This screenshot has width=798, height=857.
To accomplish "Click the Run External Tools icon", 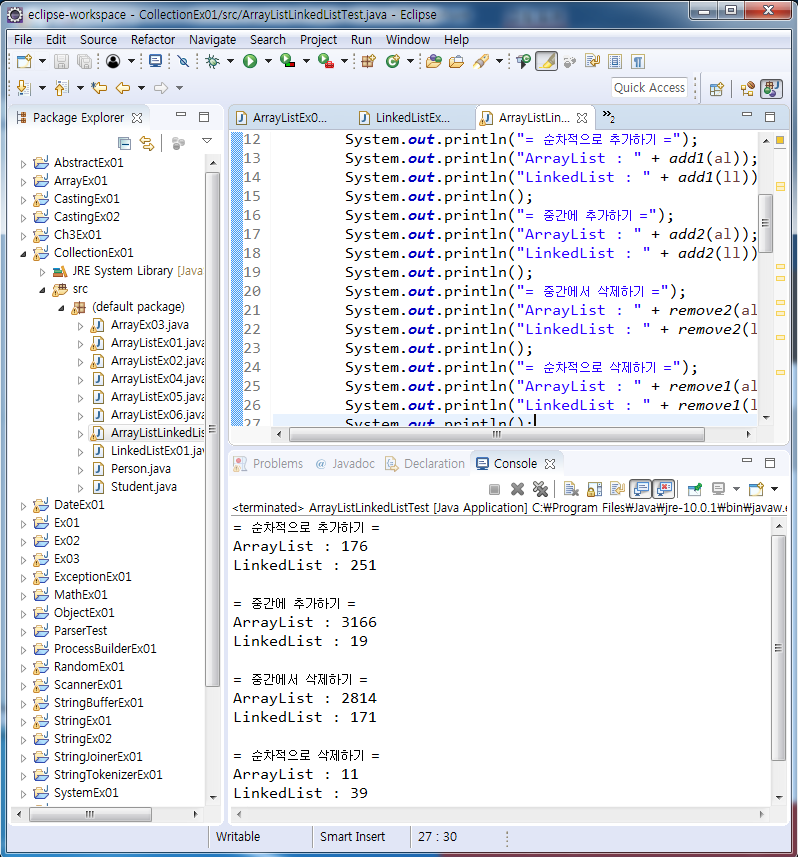I will (x=326, y=61).
